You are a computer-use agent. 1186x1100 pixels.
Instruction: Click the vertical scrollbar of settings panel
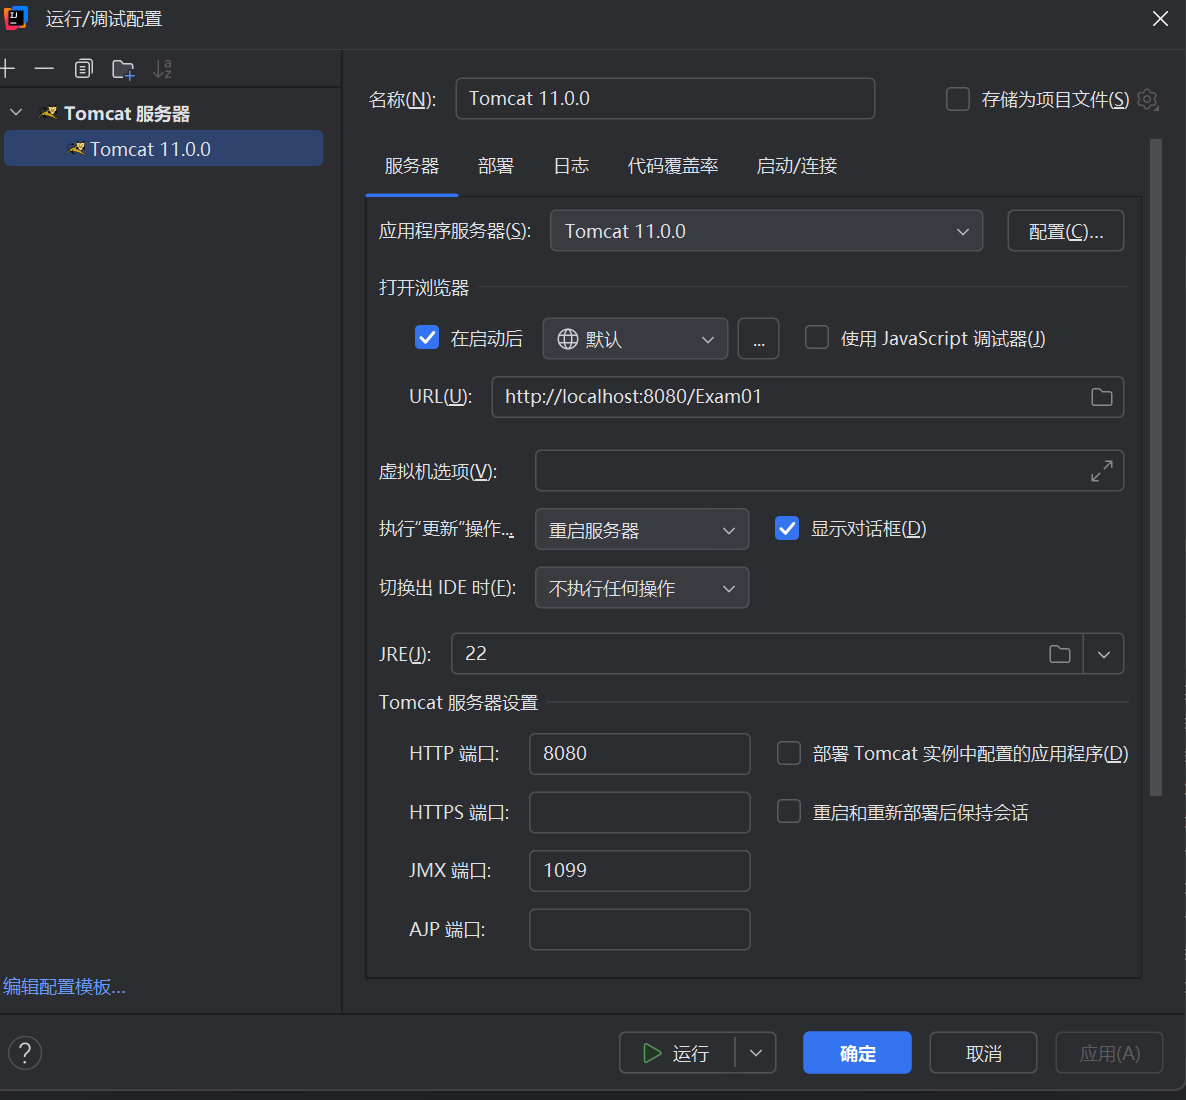coord(1155,466)
